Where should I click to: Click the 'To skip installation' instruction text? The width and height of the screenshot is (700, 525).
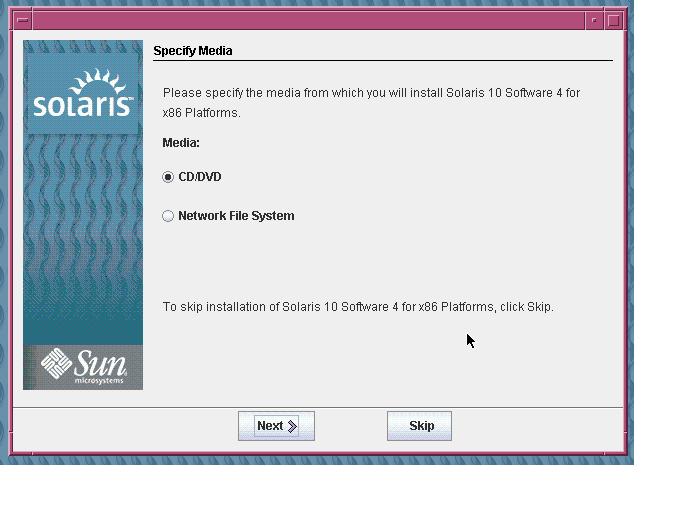click(358, 307)
